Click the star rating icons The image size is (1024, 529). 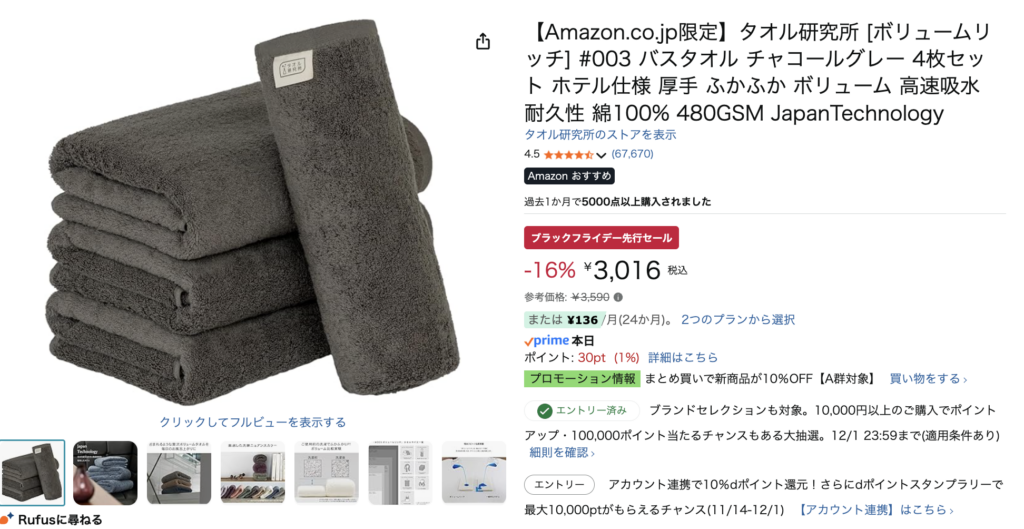click(568, 155)
